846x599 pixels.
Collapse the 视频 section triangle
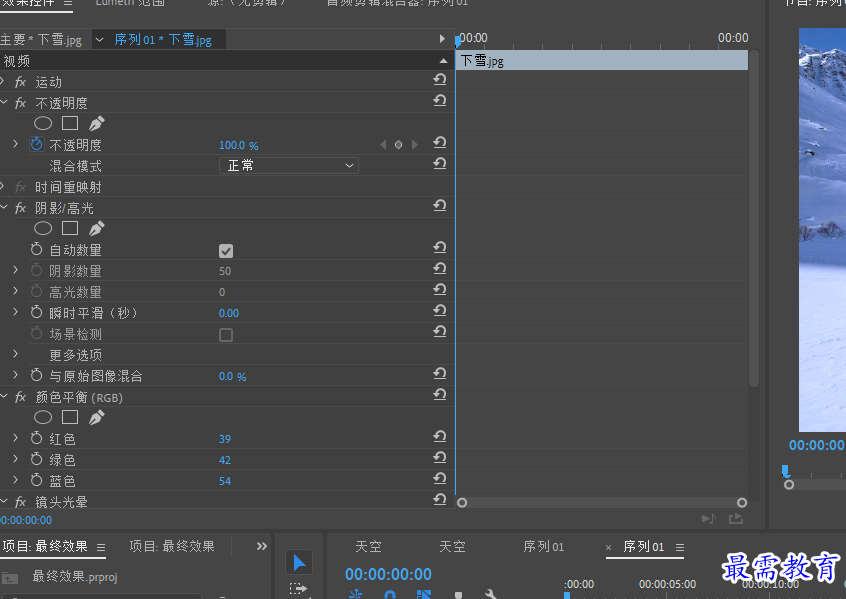[444, 61]
